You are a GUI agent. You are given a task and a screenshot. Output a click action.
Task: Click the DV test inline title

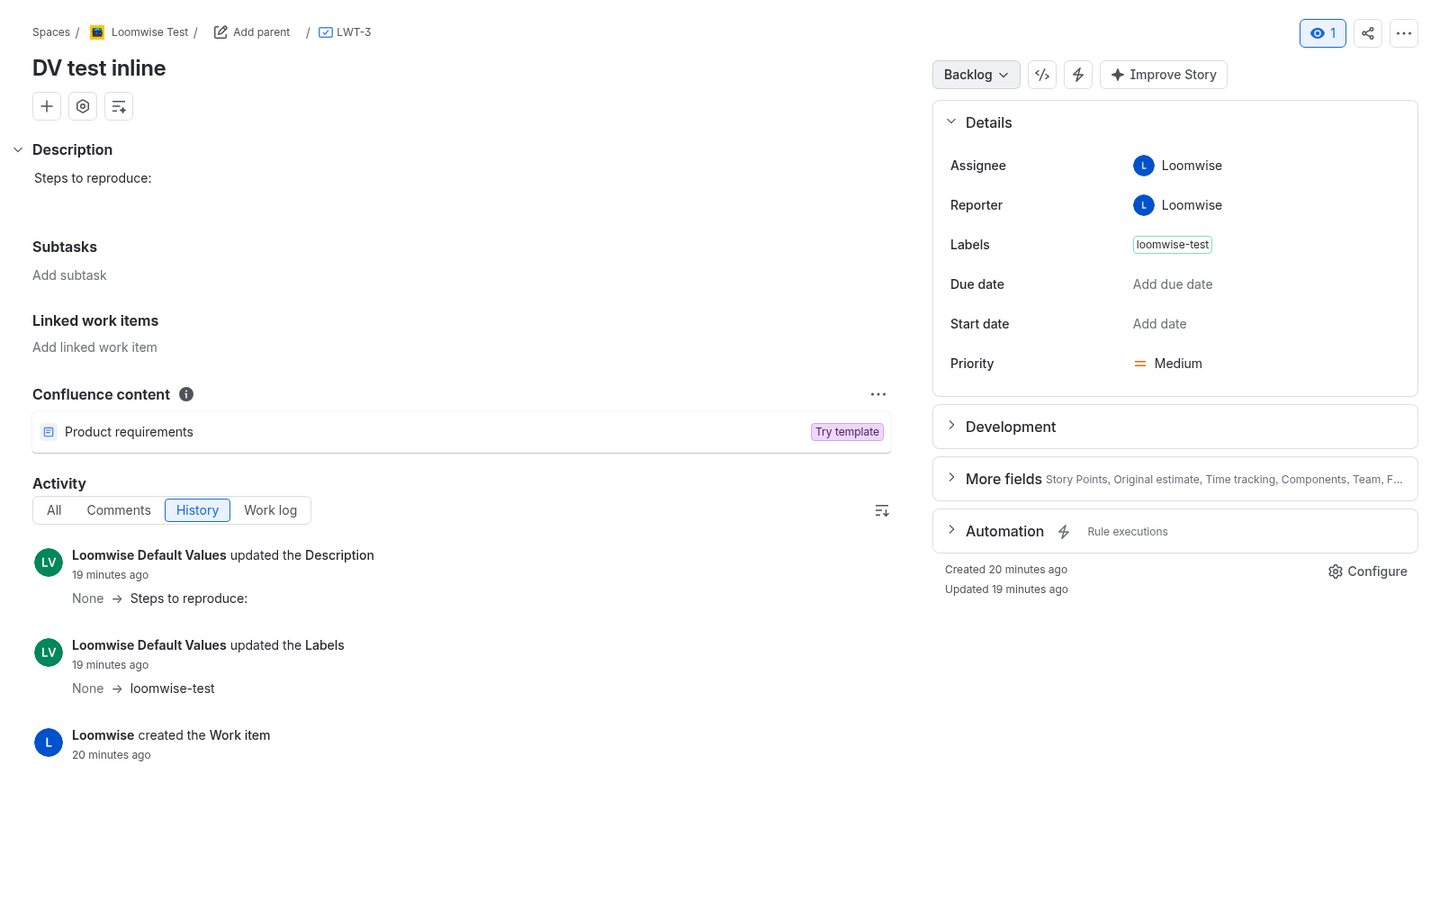point(99,68)
